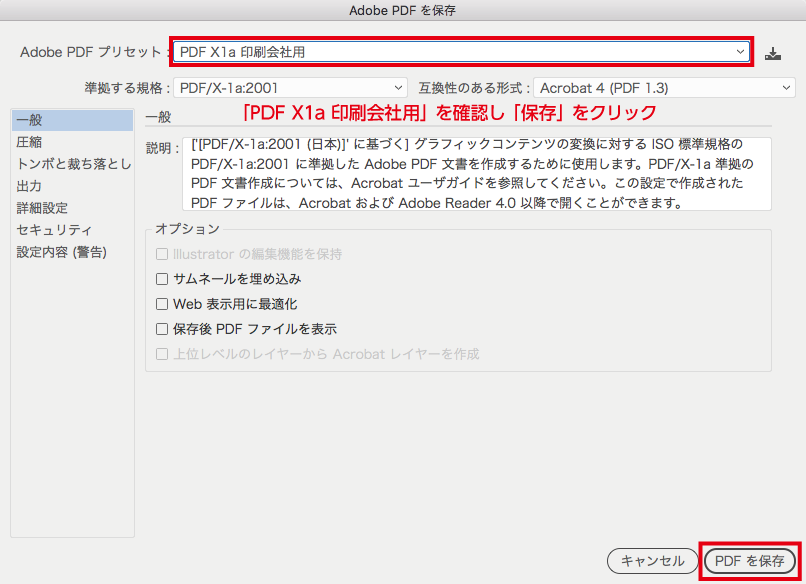Click the キャンセル button

[x=652, y=561]
